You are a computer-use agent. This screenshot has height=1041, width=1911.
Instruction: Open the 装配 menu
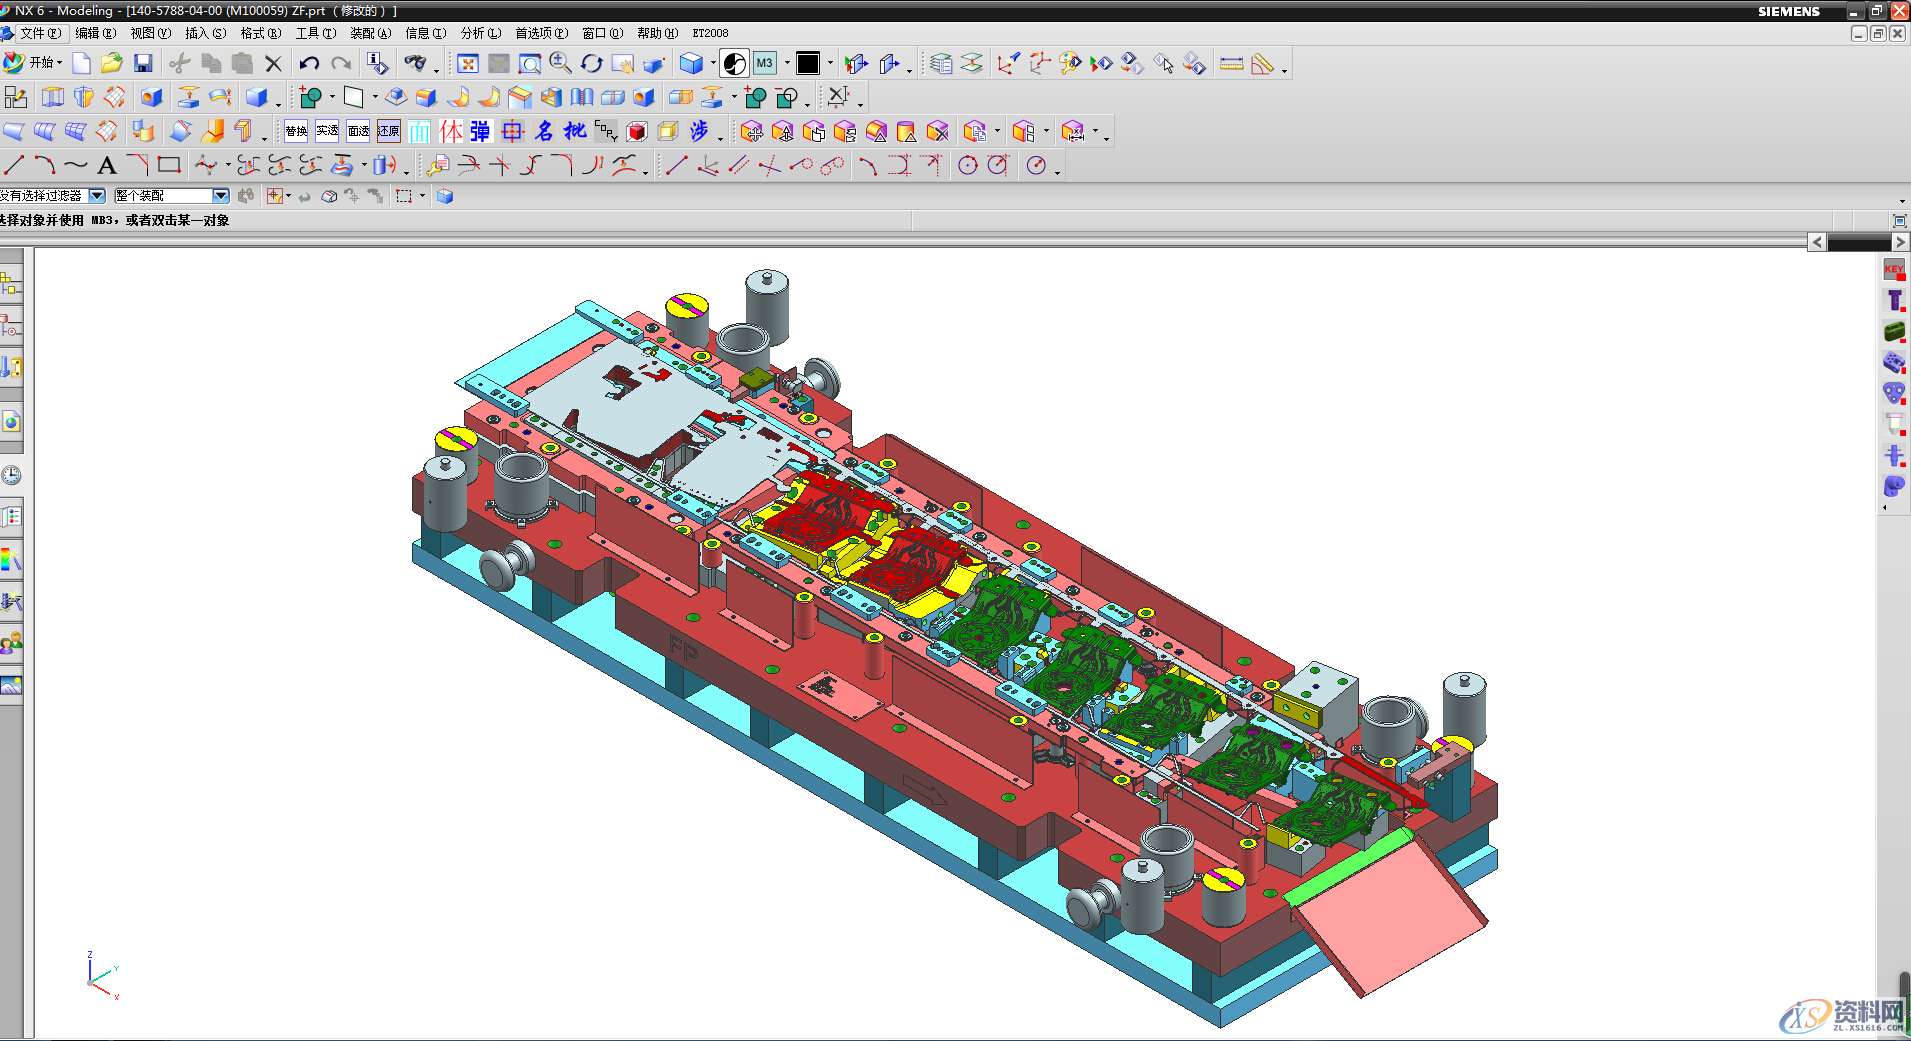coord(370,33)
